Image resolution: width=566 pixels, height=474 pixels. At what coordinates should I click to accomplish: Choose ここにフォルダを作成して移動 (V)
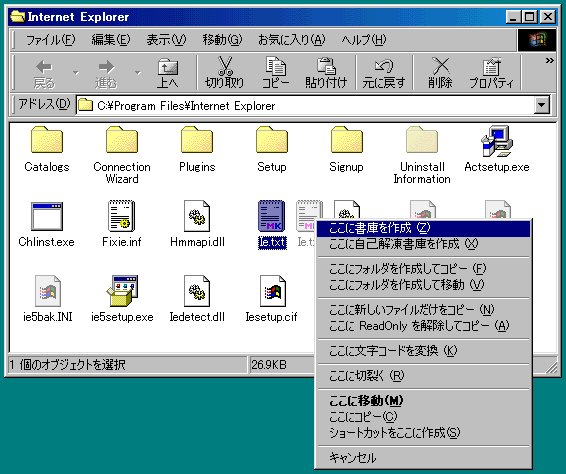(423, 285)
